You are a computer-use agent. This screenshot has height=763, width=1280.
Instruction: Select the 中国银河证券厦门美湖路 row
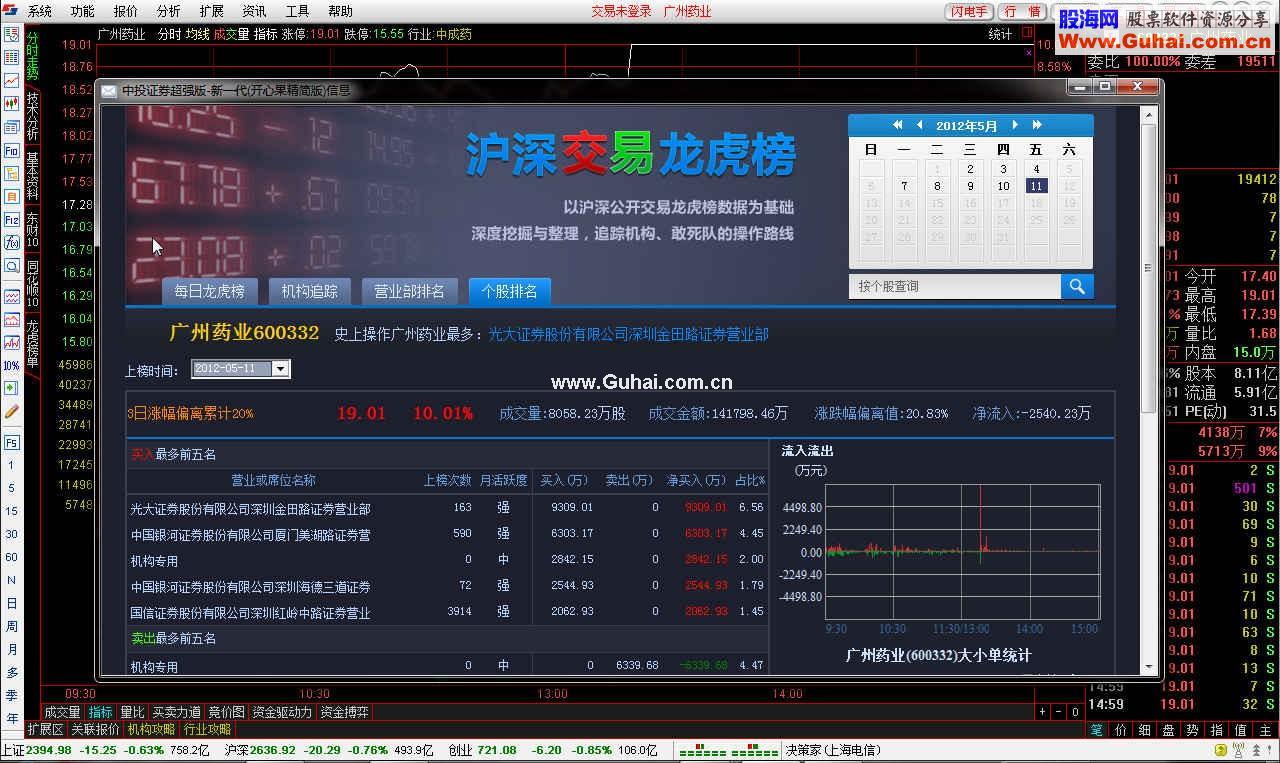click(447, 534)
